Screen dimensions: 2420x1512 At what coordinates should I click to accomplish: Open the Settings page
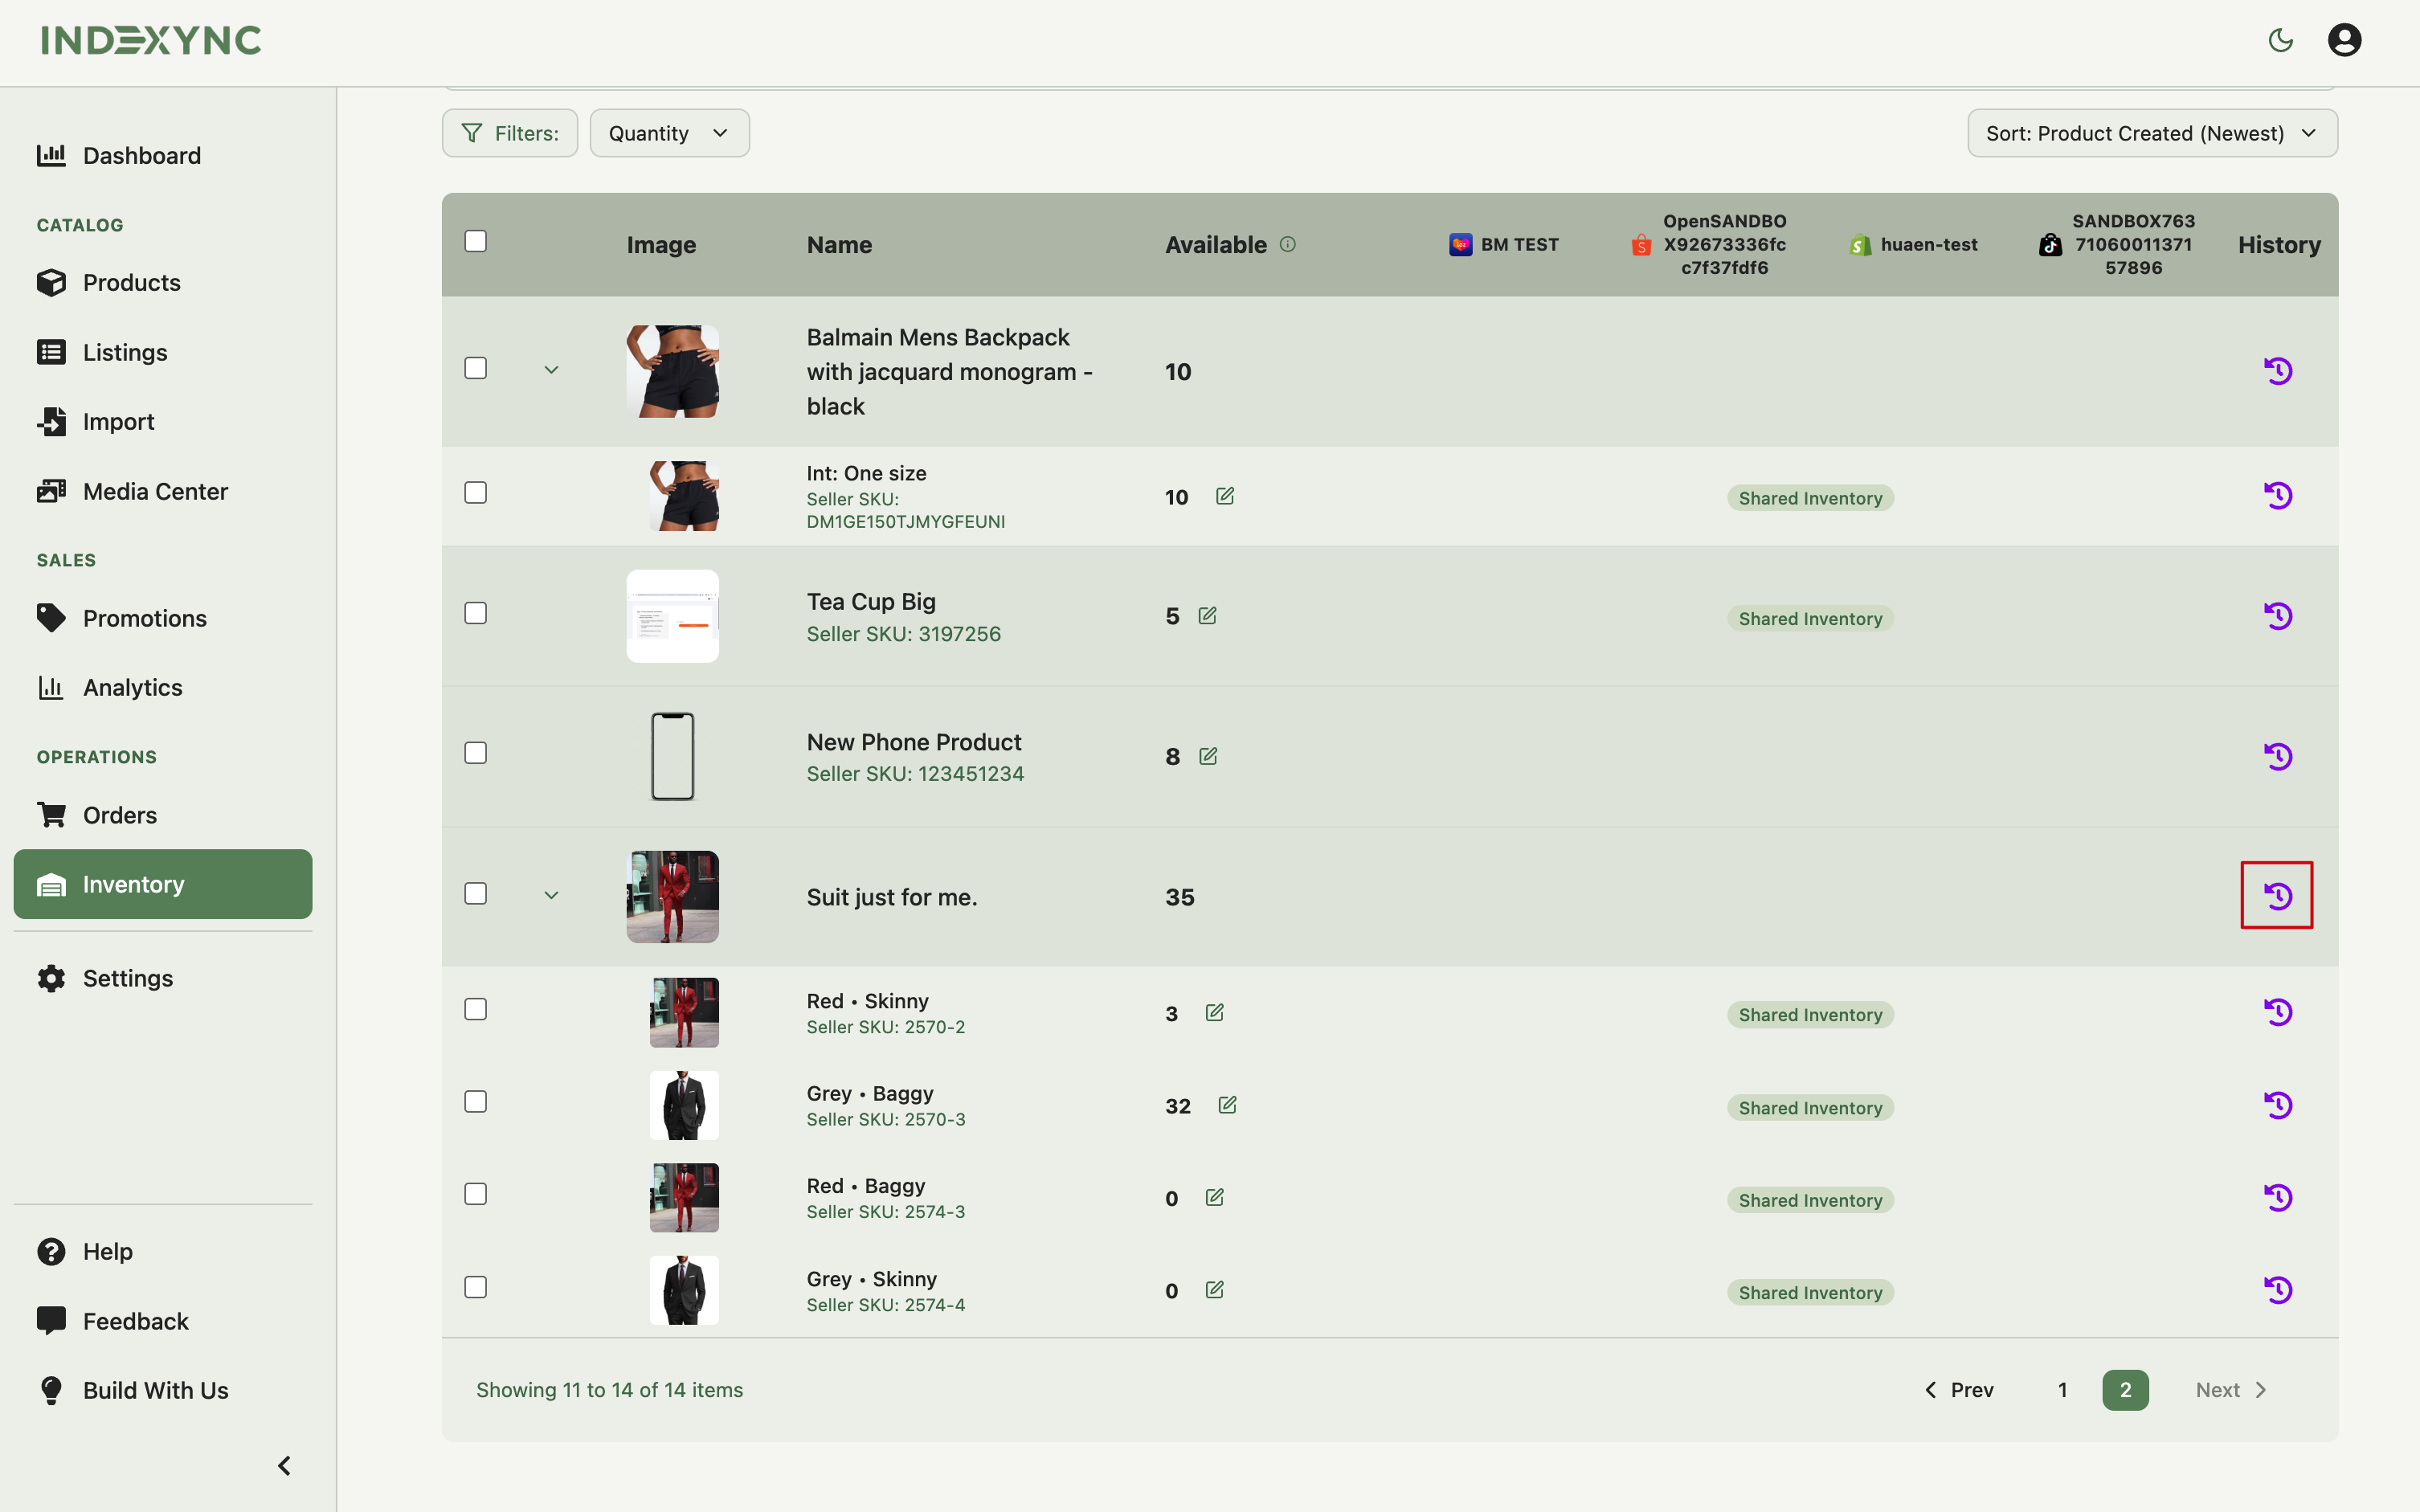[x=163, y=978]
